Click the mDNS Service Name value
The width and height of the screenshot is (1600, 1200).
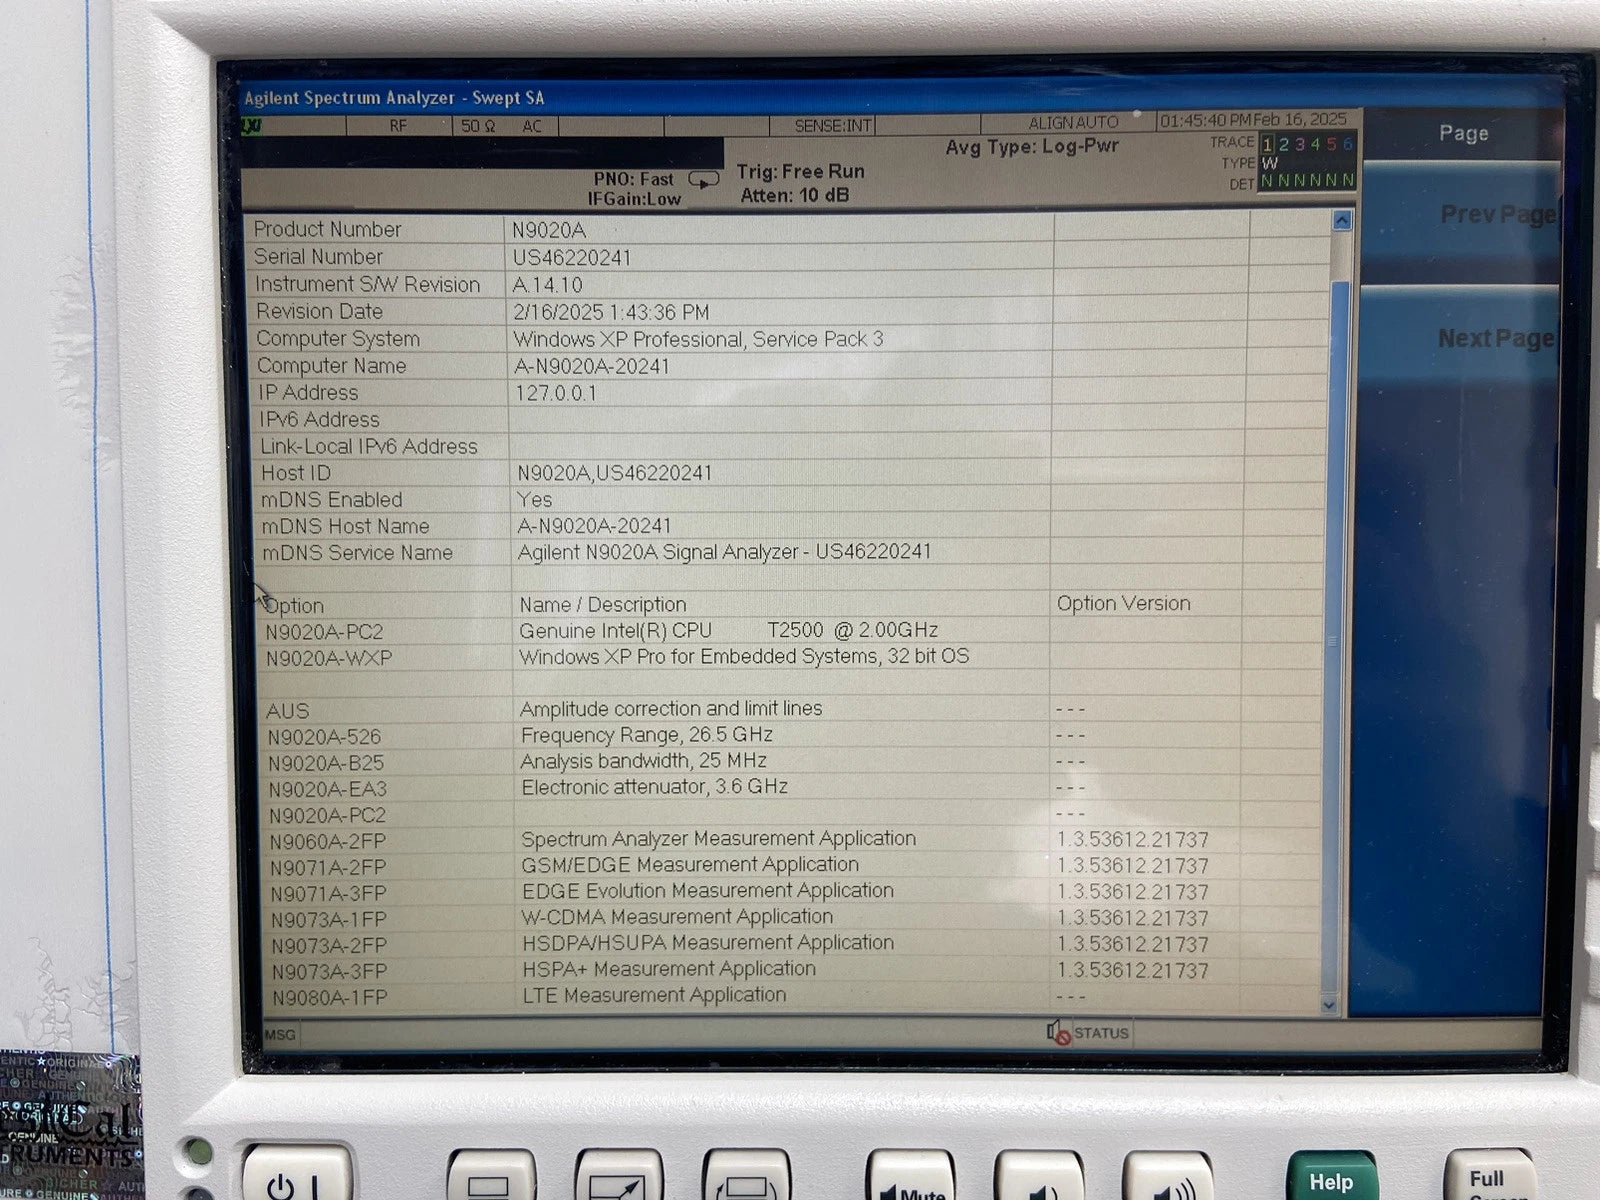(x=724, y=552)
